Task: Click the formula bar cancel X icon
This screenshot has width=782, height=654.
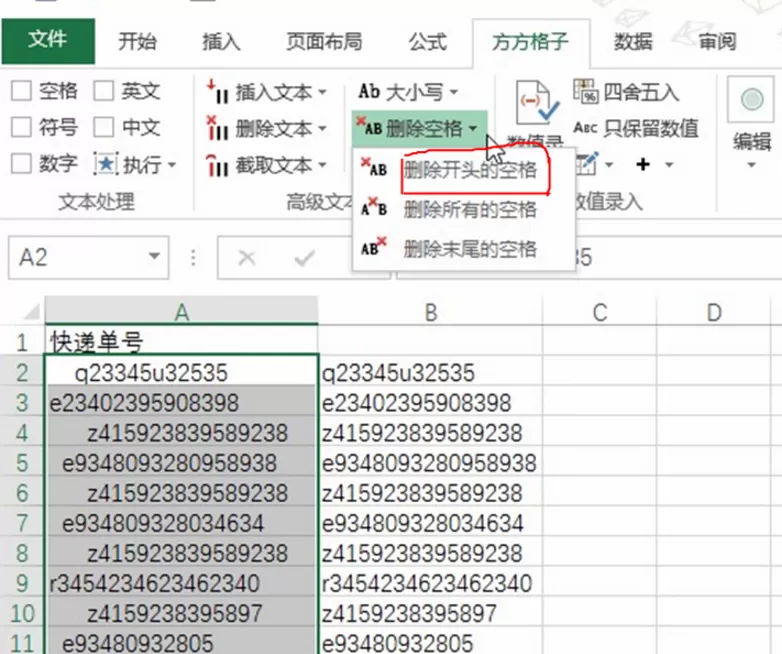Action: (247, 258)
